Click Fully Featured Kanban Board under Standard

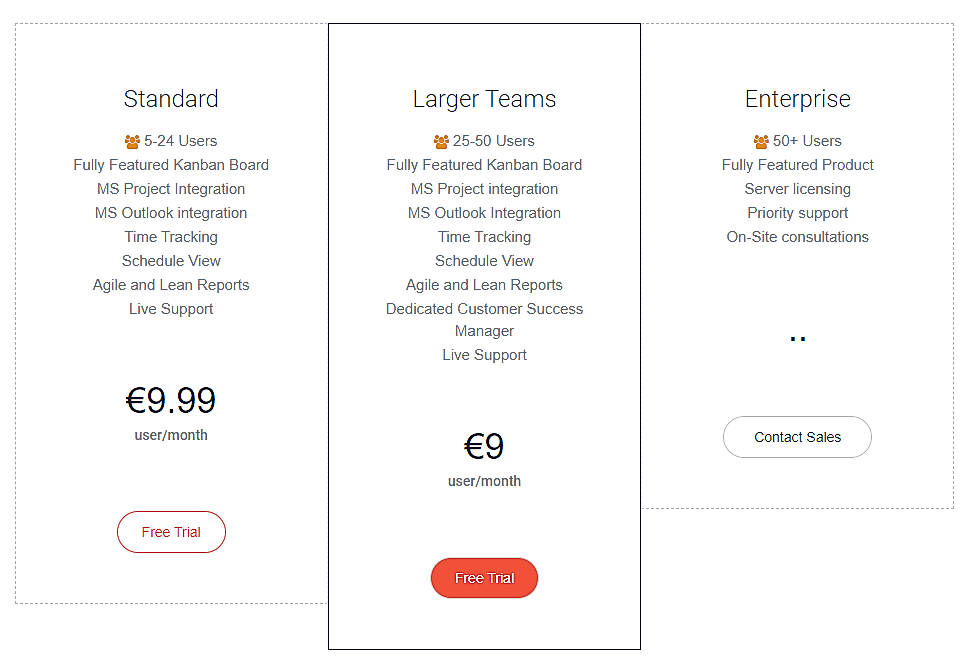point(171,164)
